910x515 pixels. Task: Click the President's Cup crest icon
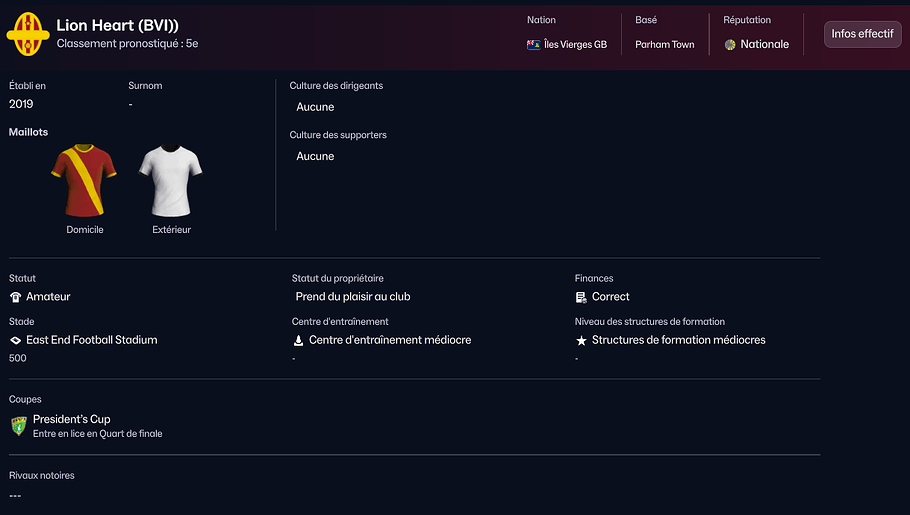click(18, 426)
